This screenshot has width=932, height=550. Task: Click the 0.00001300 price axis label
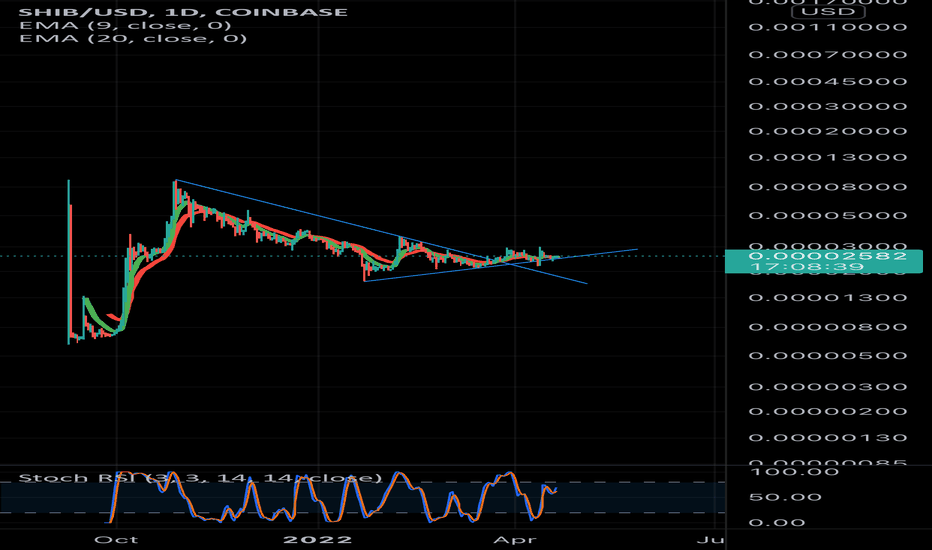tap(827, 298)
